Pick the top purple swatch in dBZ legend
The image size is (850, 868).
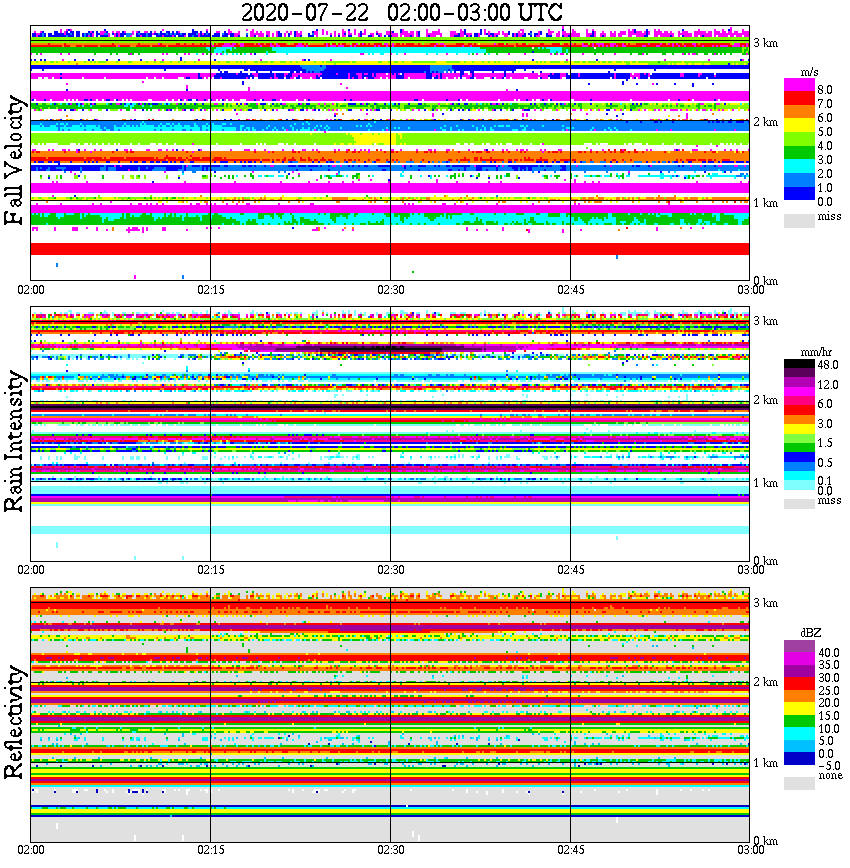[799, 646]
